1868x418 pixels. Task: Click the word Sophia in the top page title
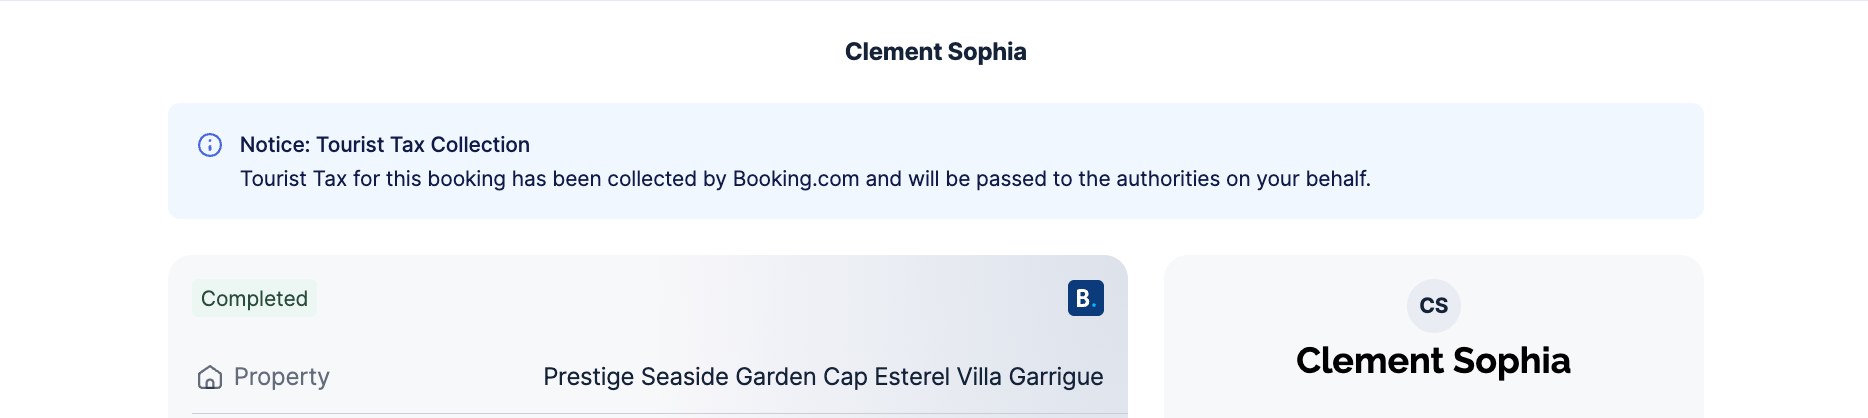pos(986,52)
